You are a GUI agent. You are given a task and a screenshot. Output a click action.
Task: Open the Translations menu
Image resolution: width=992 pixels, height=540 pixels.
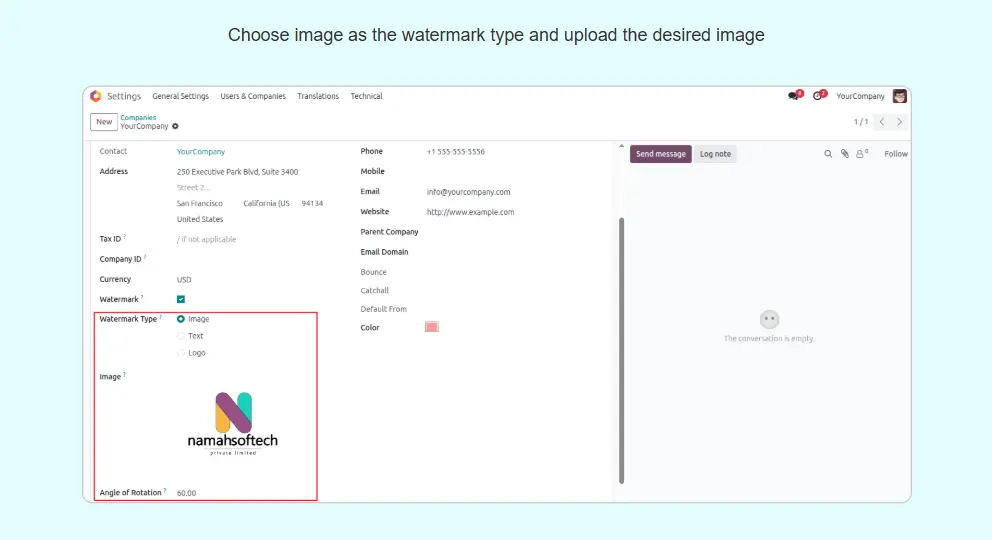318,96
